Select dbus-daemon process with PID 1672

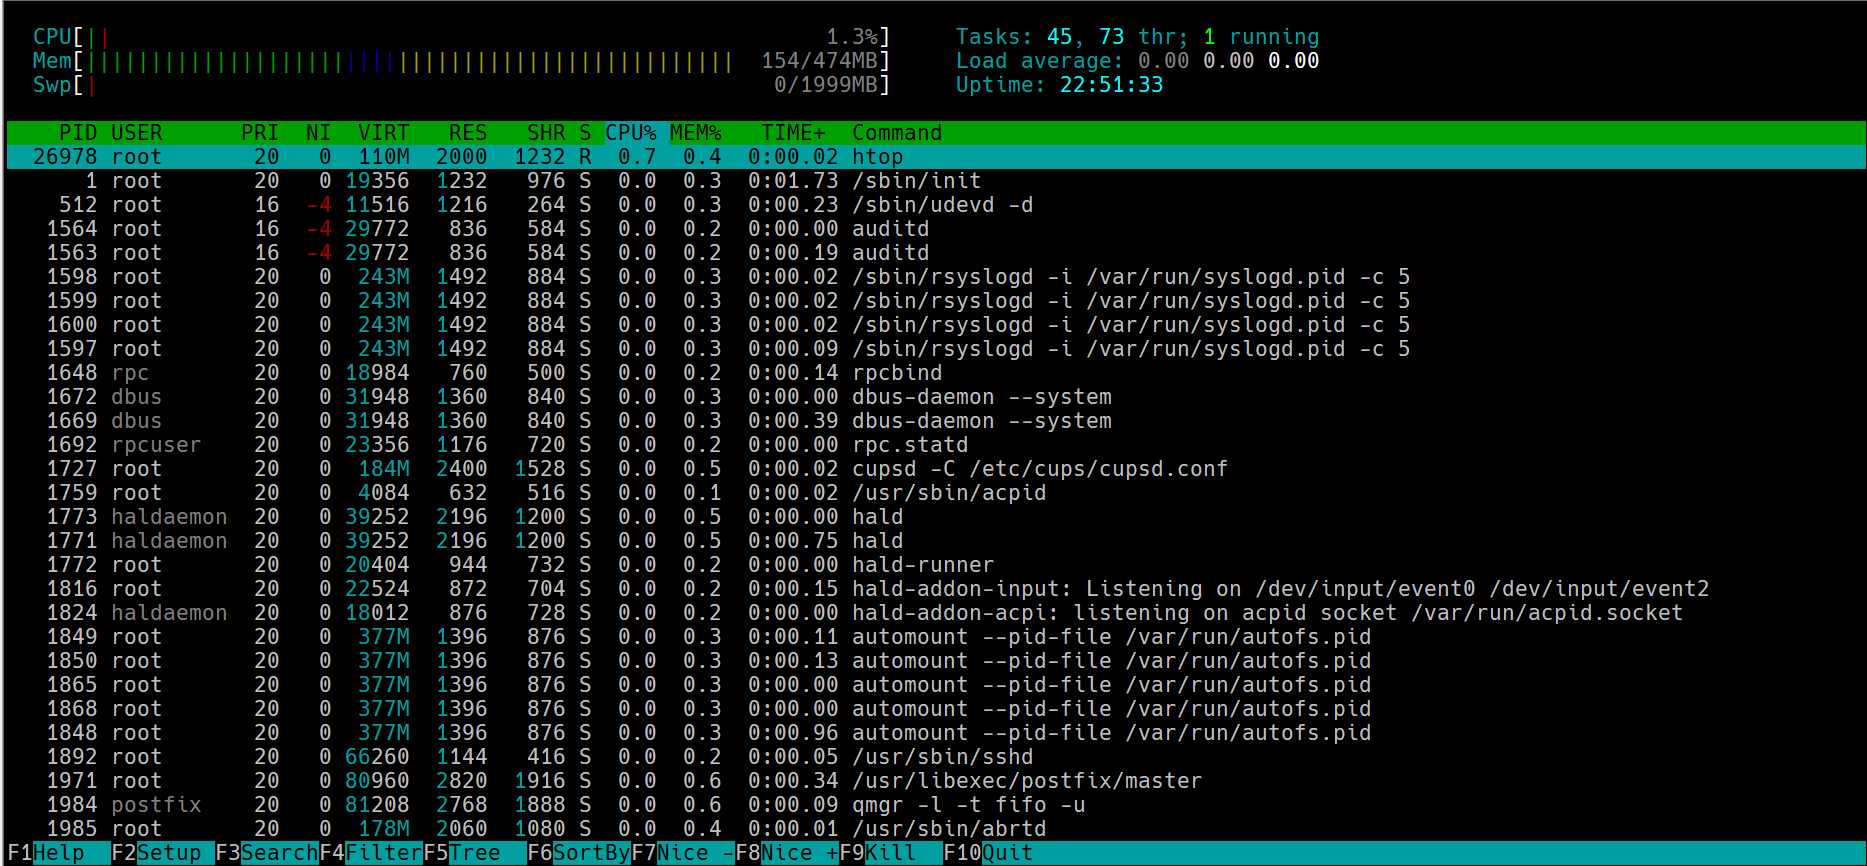tap(936, 397)
